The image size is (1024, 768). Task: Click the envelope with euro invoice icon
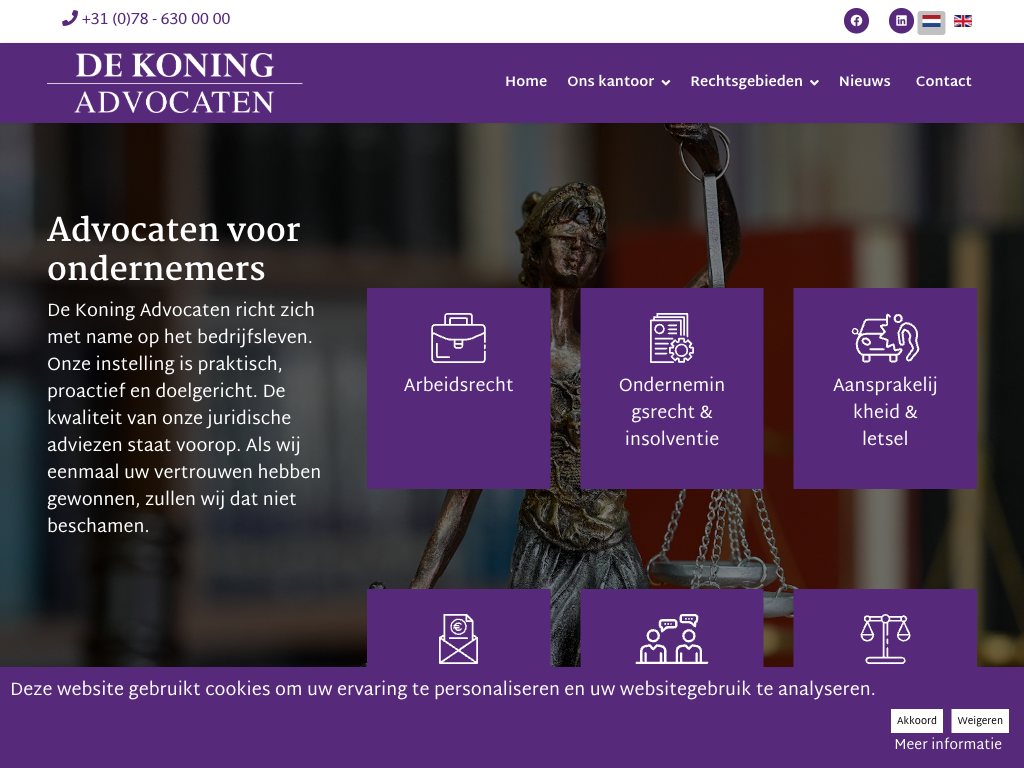tap(458, 639)
